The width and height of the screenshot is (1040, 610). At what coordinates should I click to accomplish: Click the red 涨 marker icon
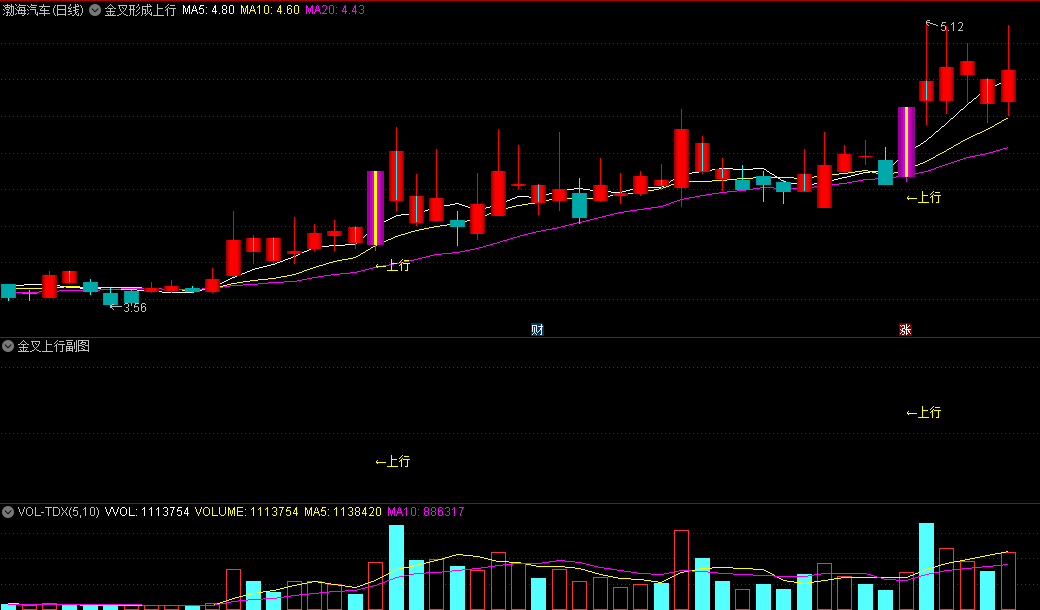point(905,330)
